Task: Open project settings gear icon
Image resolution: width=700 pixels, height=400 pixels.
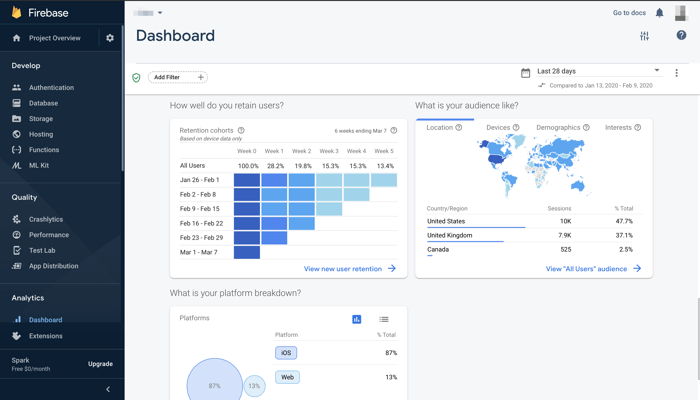Action: pos(110,38)
